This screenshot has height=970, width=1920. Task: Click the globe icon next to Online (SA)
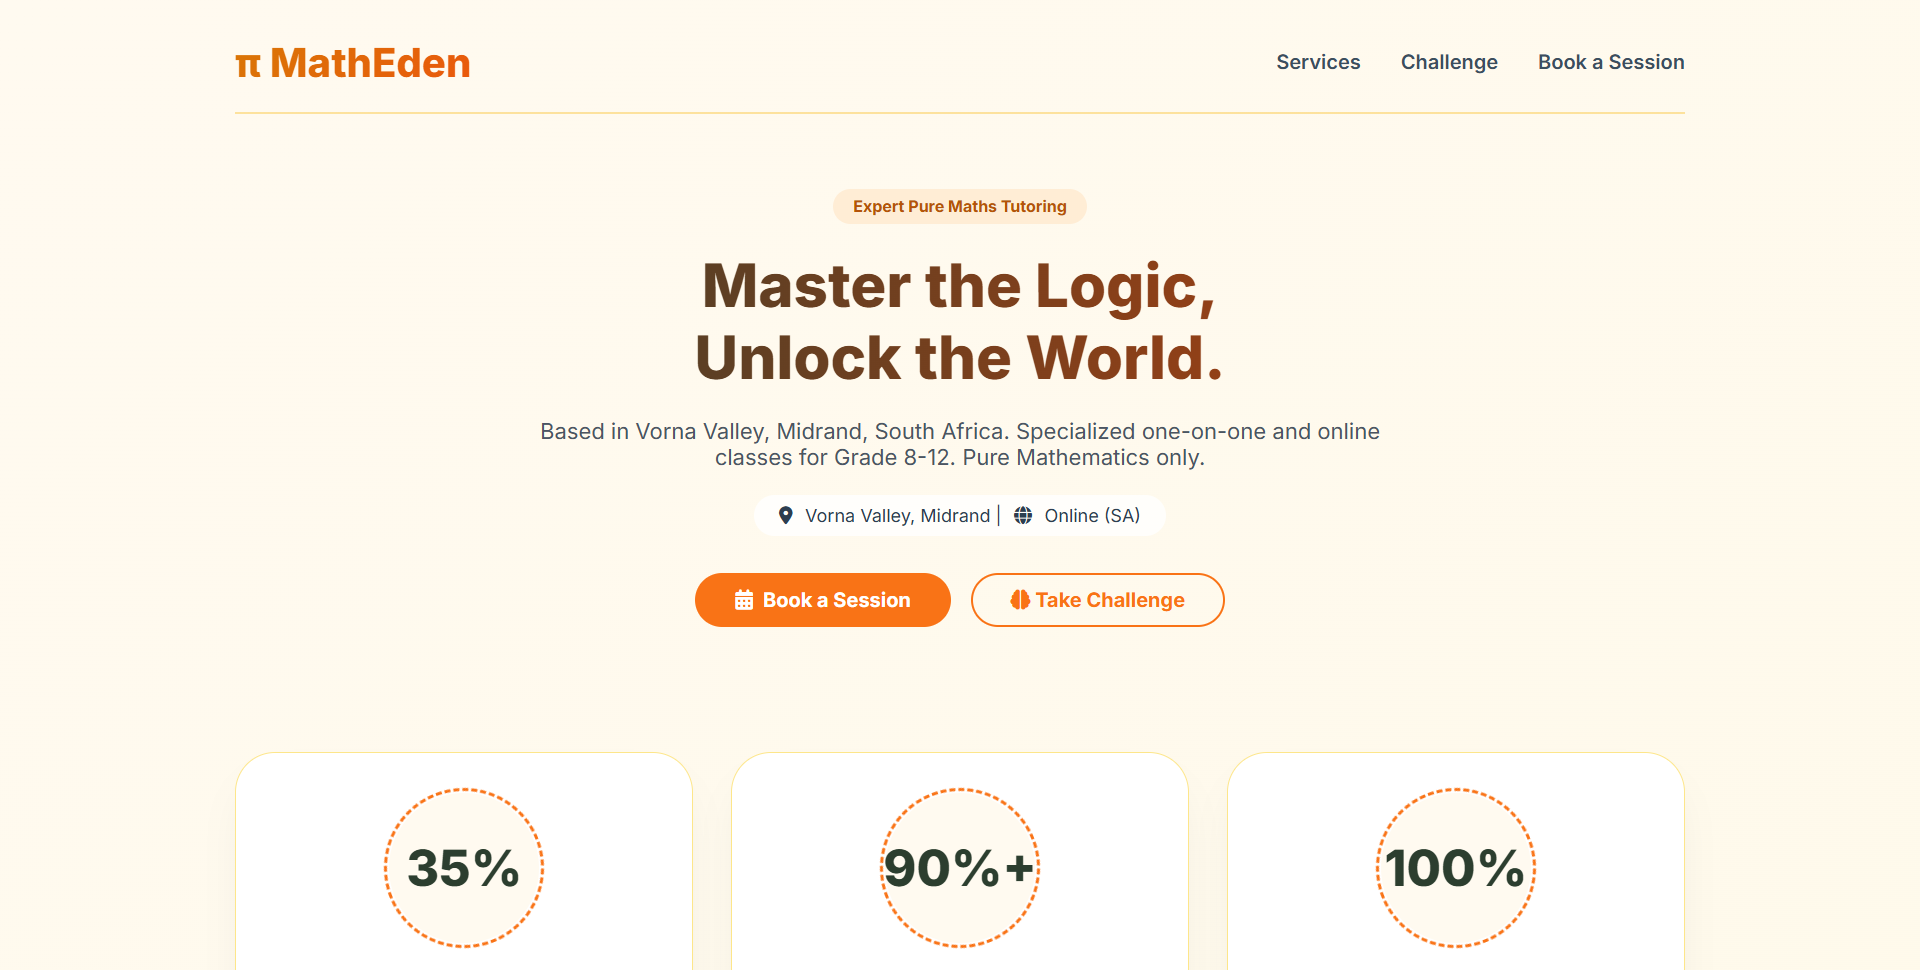coord(1023,515)
